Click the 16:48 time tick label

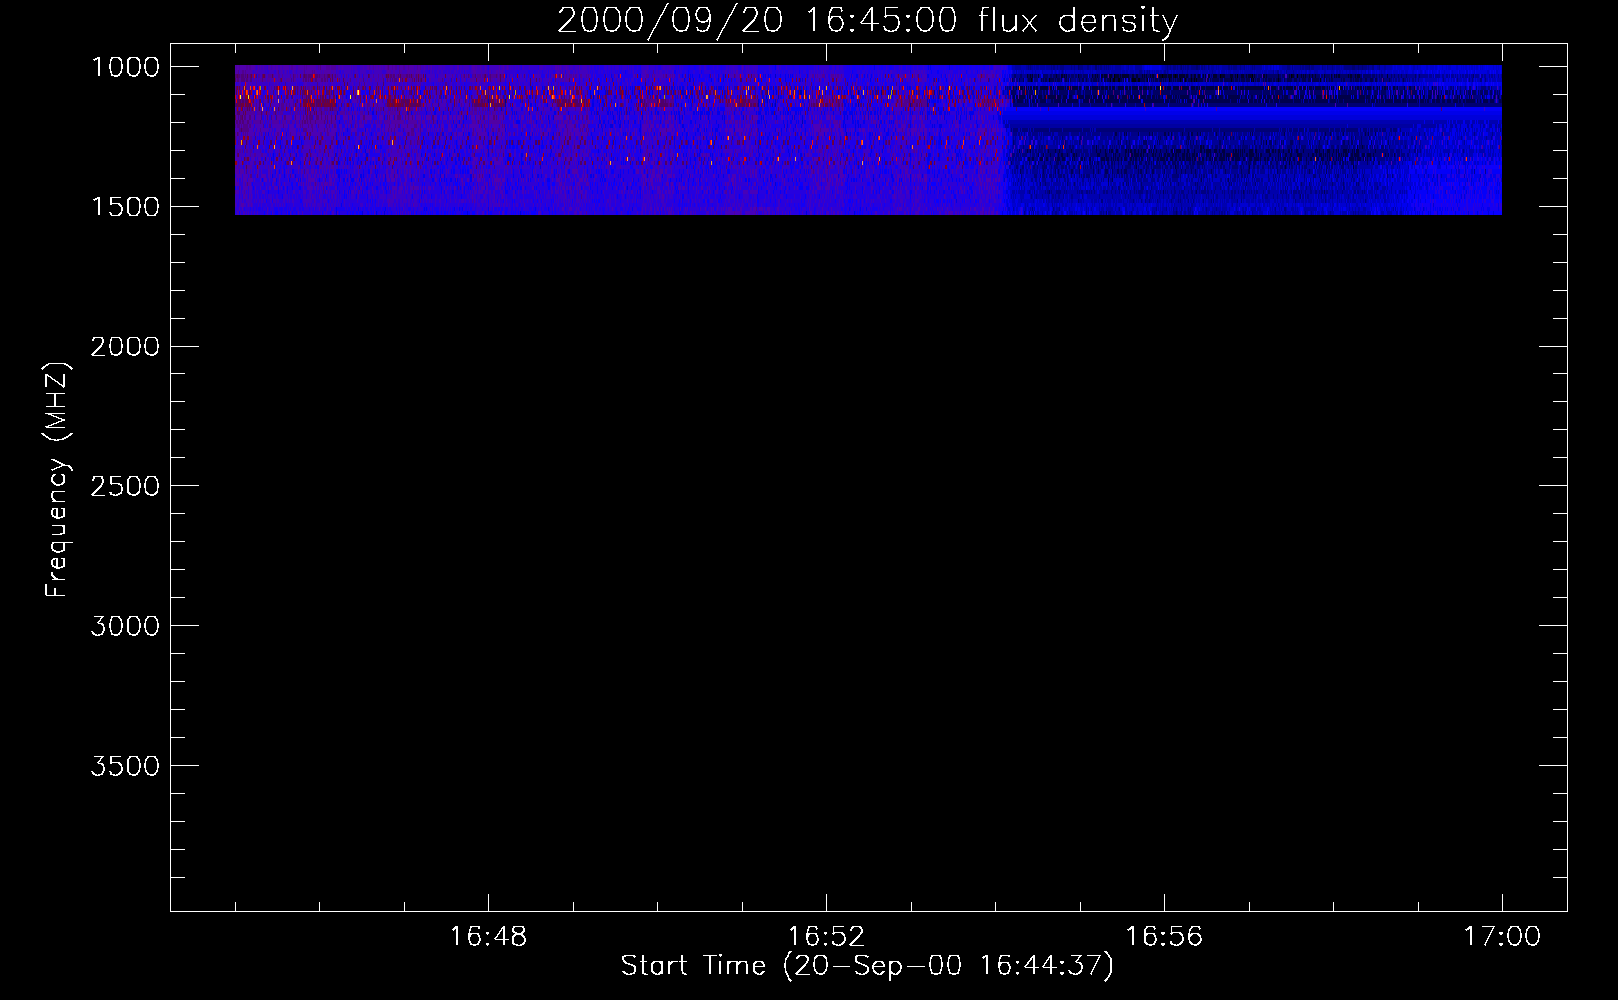[x=488, y=937]
